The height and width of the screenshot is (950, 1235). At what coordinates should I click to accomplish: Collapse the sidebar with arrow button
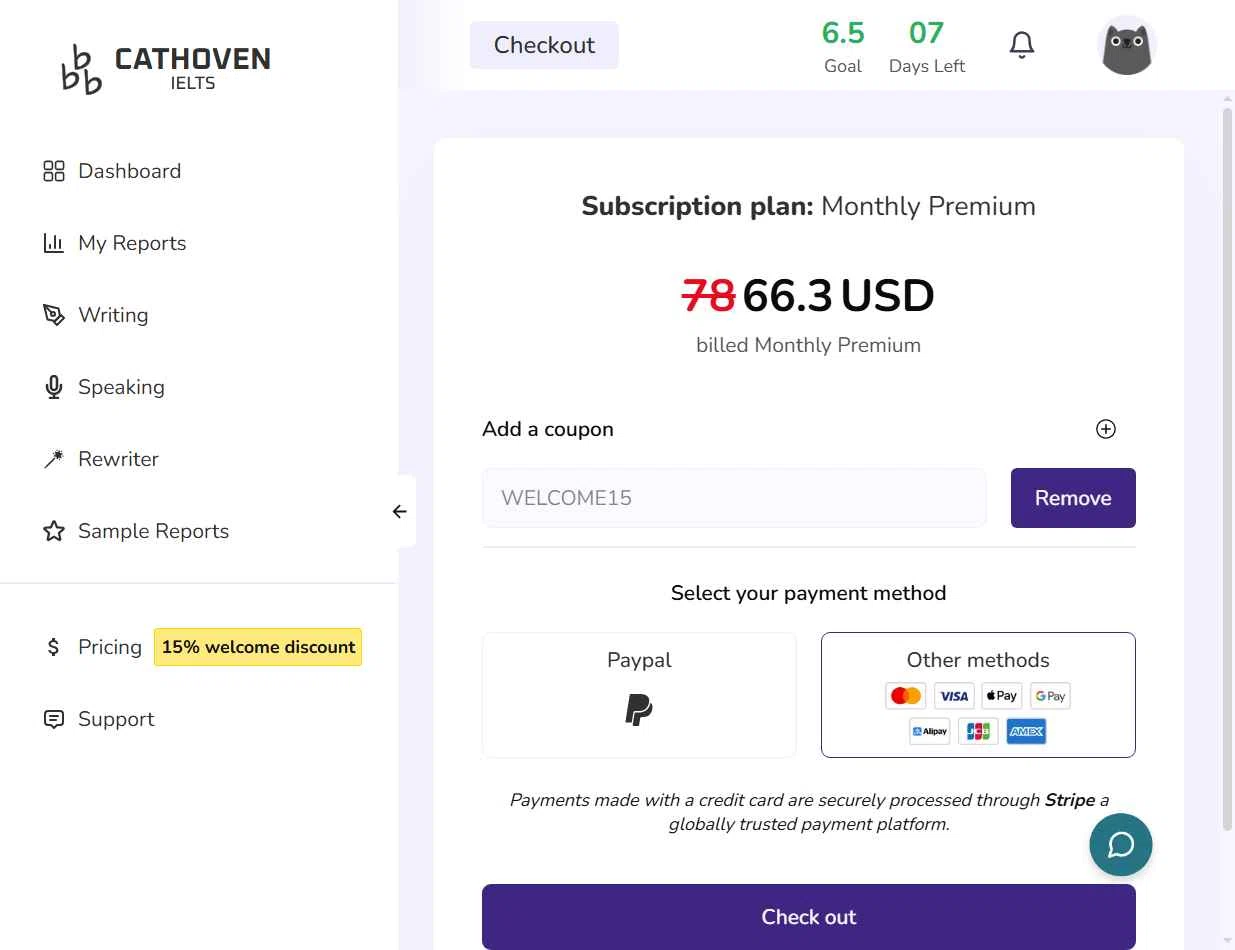tap(400, 511)
